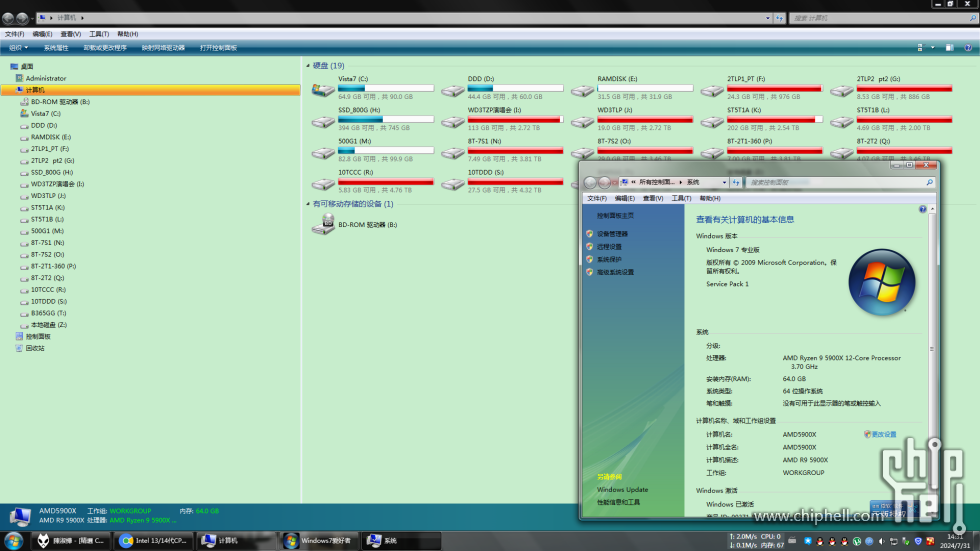
Task: Select the 2TLP1_PT (F:) drive icon
Action: 712,91
